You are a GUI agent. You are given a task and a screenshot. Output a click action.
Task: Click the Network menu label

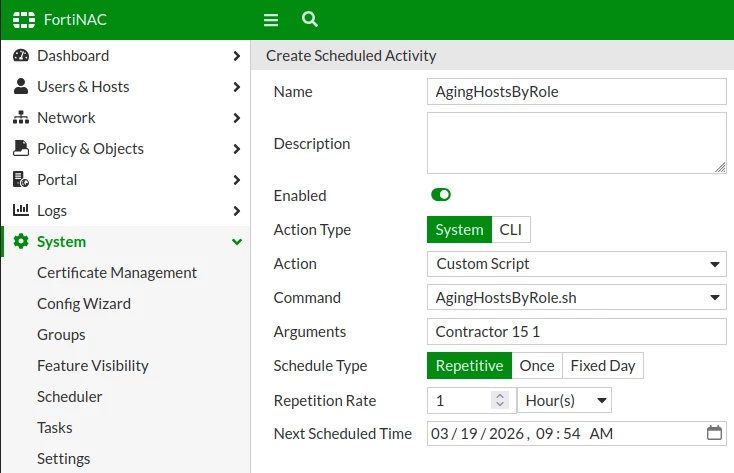[66, 118]
